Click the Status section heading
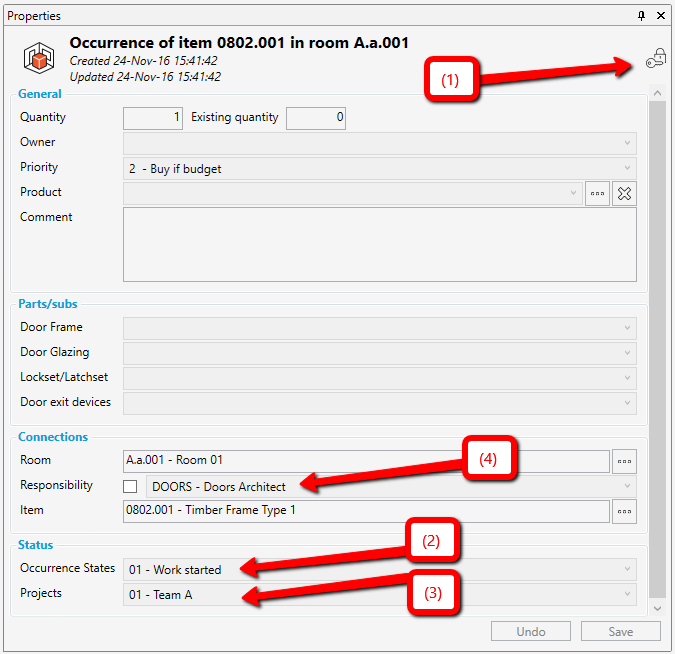 coord(35,545)
